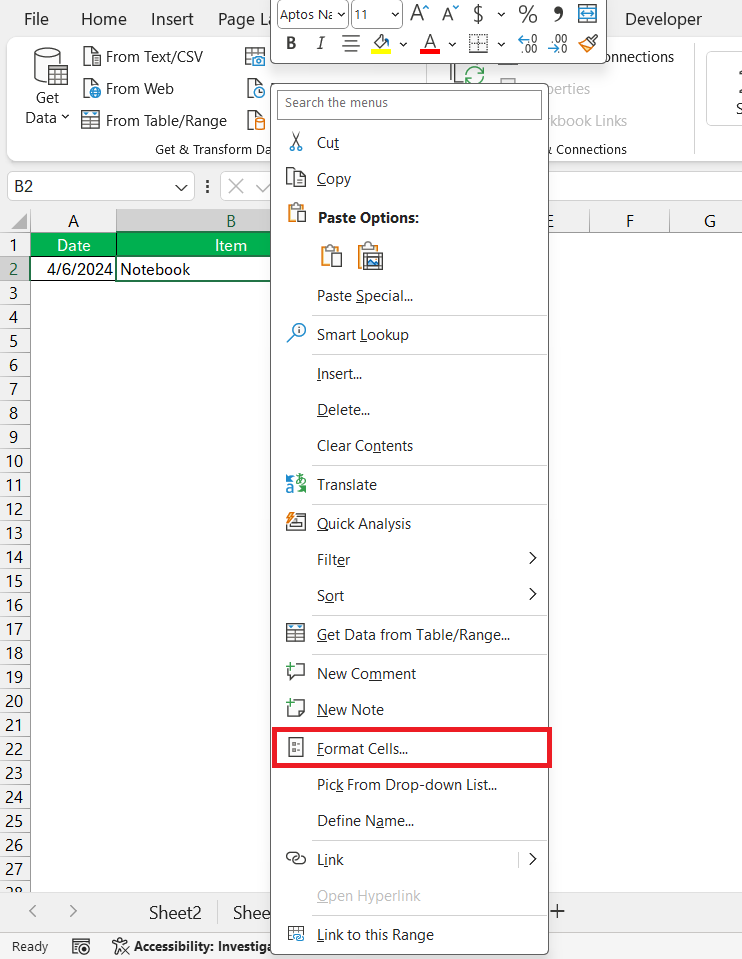The width and height of the screenshot is (742, 959).
Task: Toggle Italic in the mini toolbar
Action: (x=321, y=43)
